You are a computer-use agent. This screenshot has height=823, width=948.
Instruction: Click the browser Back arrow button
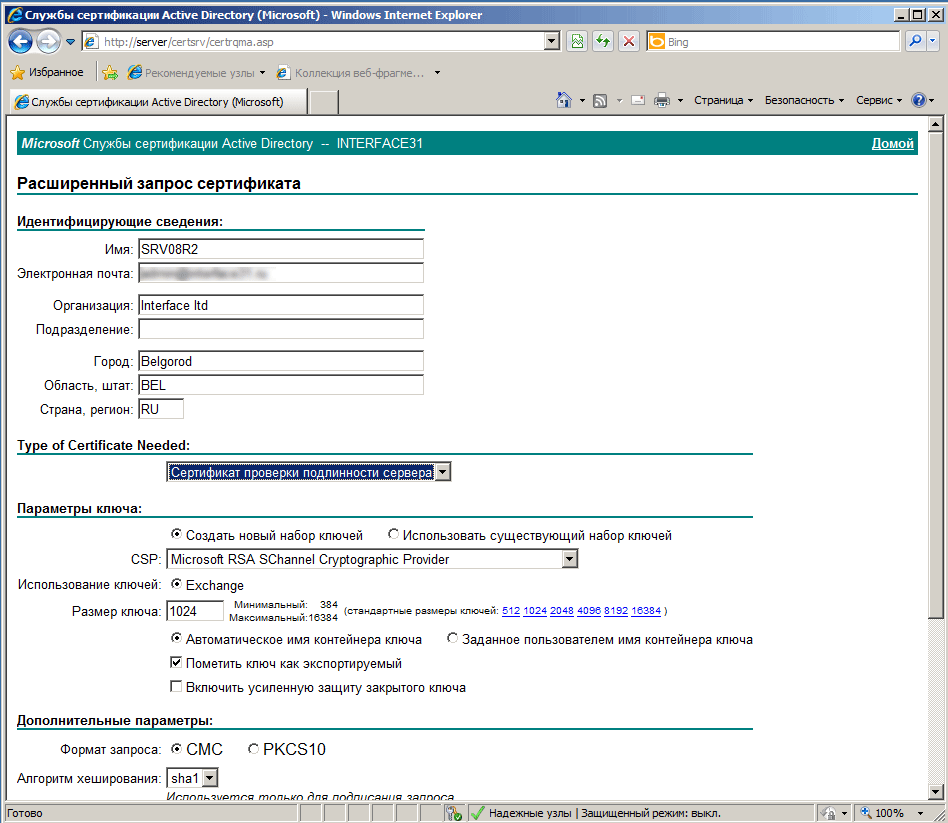[21, 42]
